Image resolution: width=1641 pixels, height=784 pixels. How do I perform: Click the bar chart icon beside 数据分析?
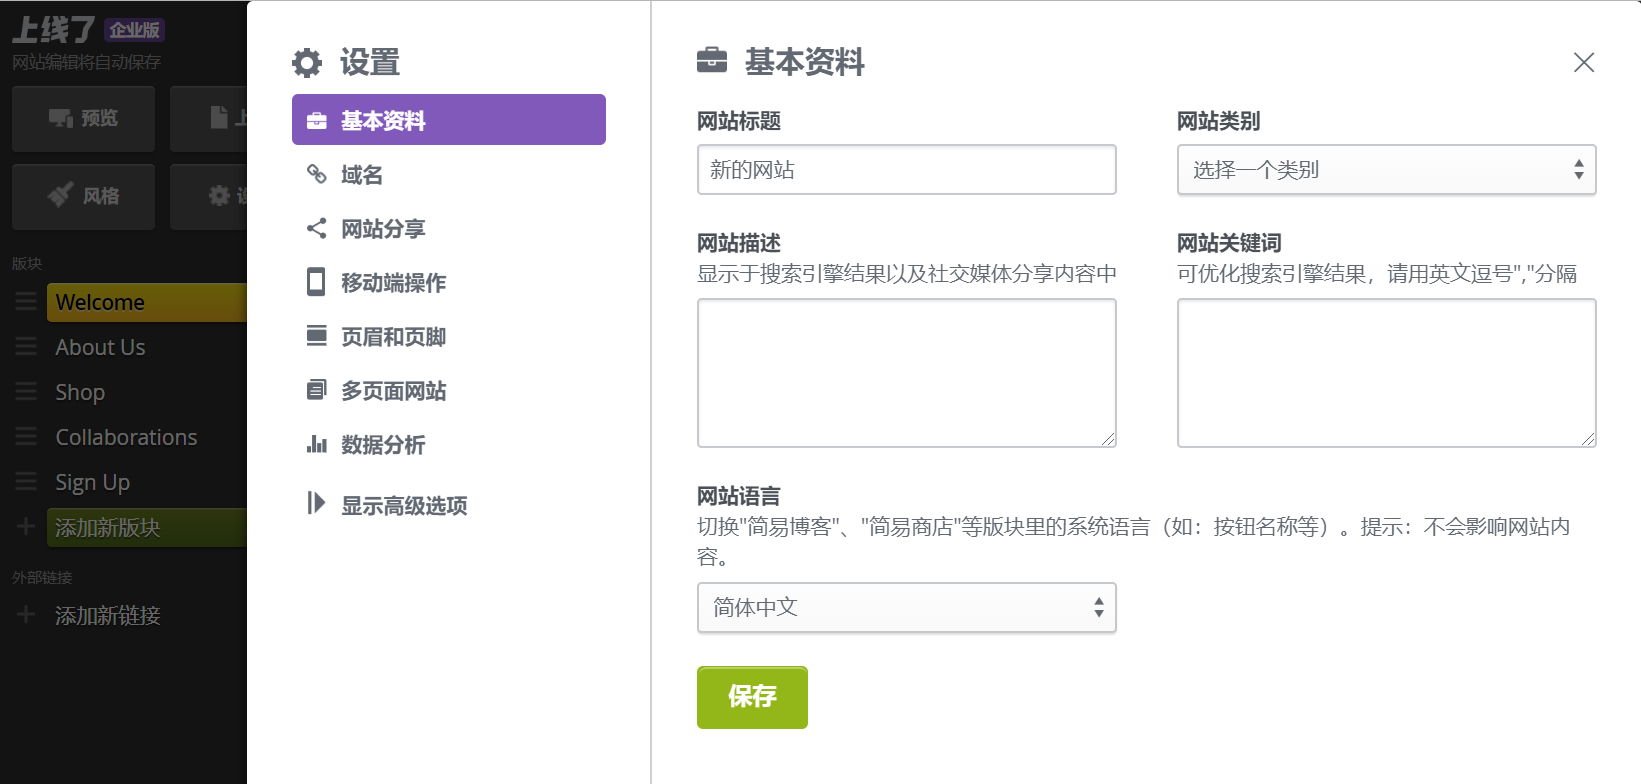pyautogui.click(x=317, y=444)
